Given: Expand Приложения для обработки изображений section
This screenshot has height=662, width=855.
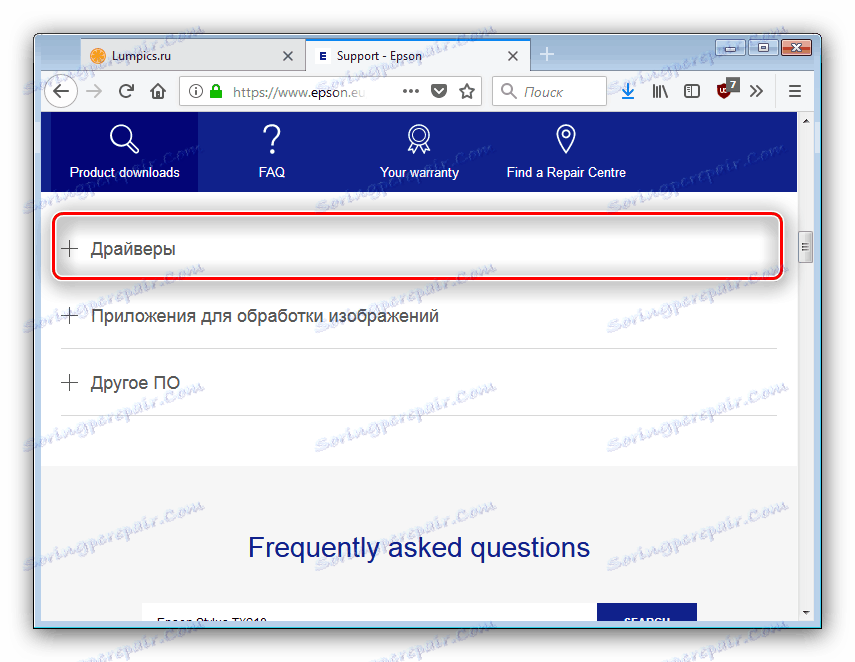Looking at the screenshot, I should coord(418,315).
